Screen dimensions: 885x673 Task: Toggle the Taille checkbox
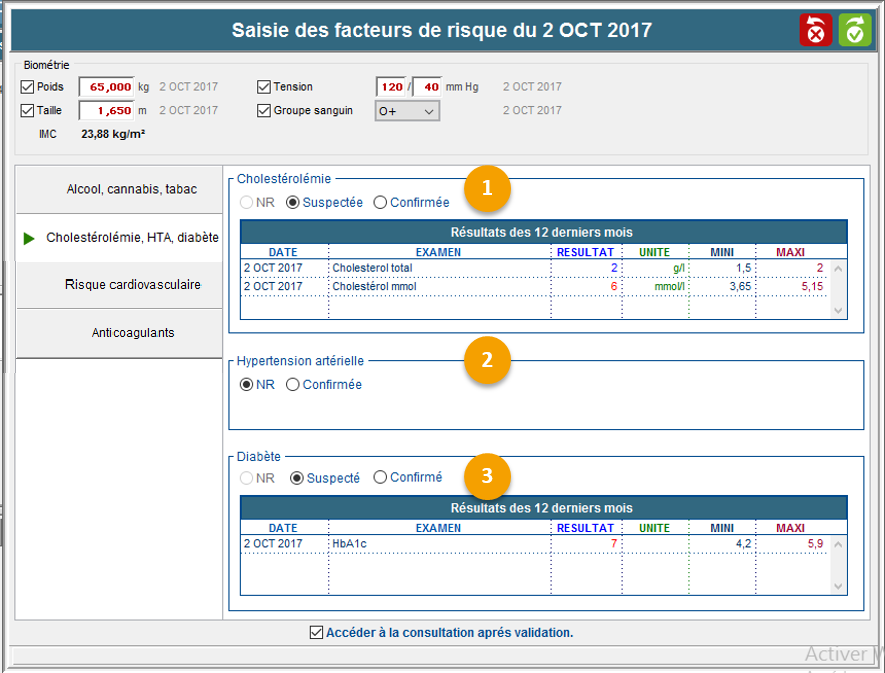[x=27, y=111]
